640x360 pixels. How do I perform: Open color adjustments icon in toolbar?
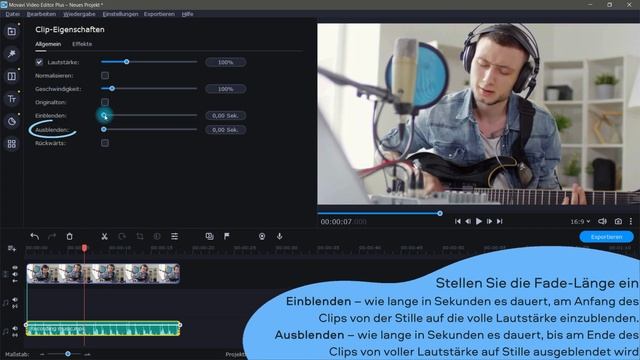(x=157, y=236)
